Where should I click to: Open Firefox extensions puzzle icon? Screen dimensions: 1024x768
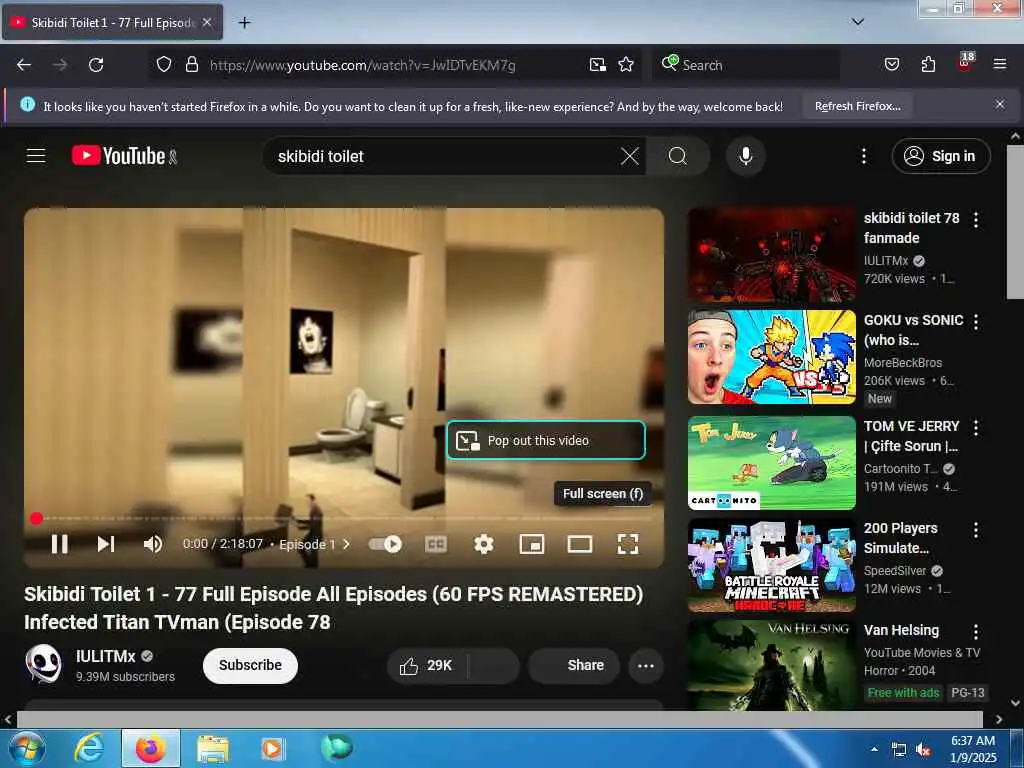point(928,65)
